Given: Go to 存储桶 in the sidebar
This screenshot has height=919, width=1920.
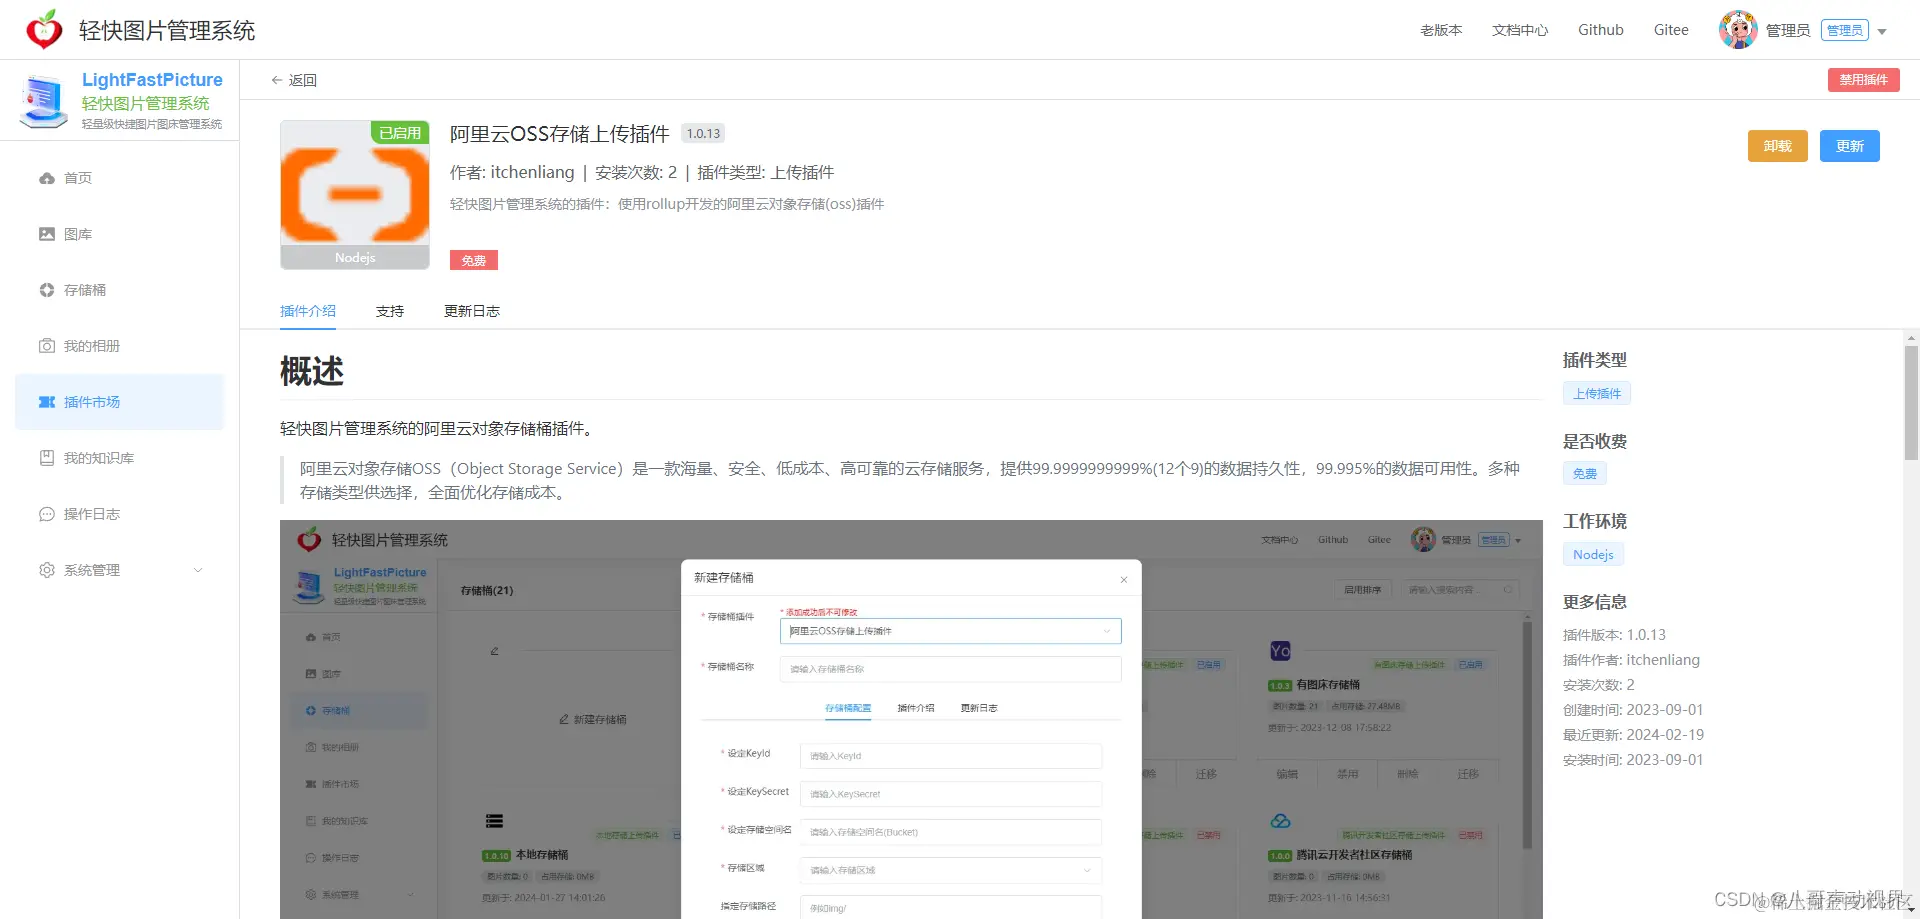Looking at the screenshot, I should (119, 290).
